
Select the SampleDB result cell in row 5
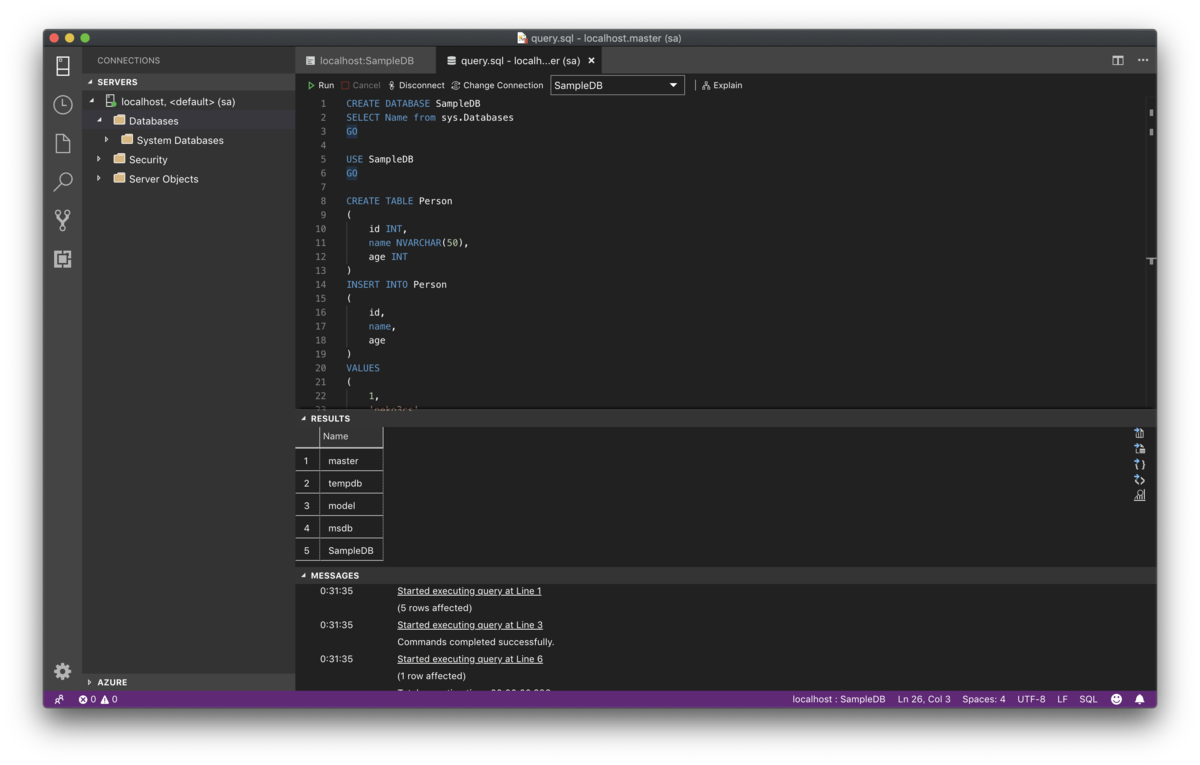(350, 551)
